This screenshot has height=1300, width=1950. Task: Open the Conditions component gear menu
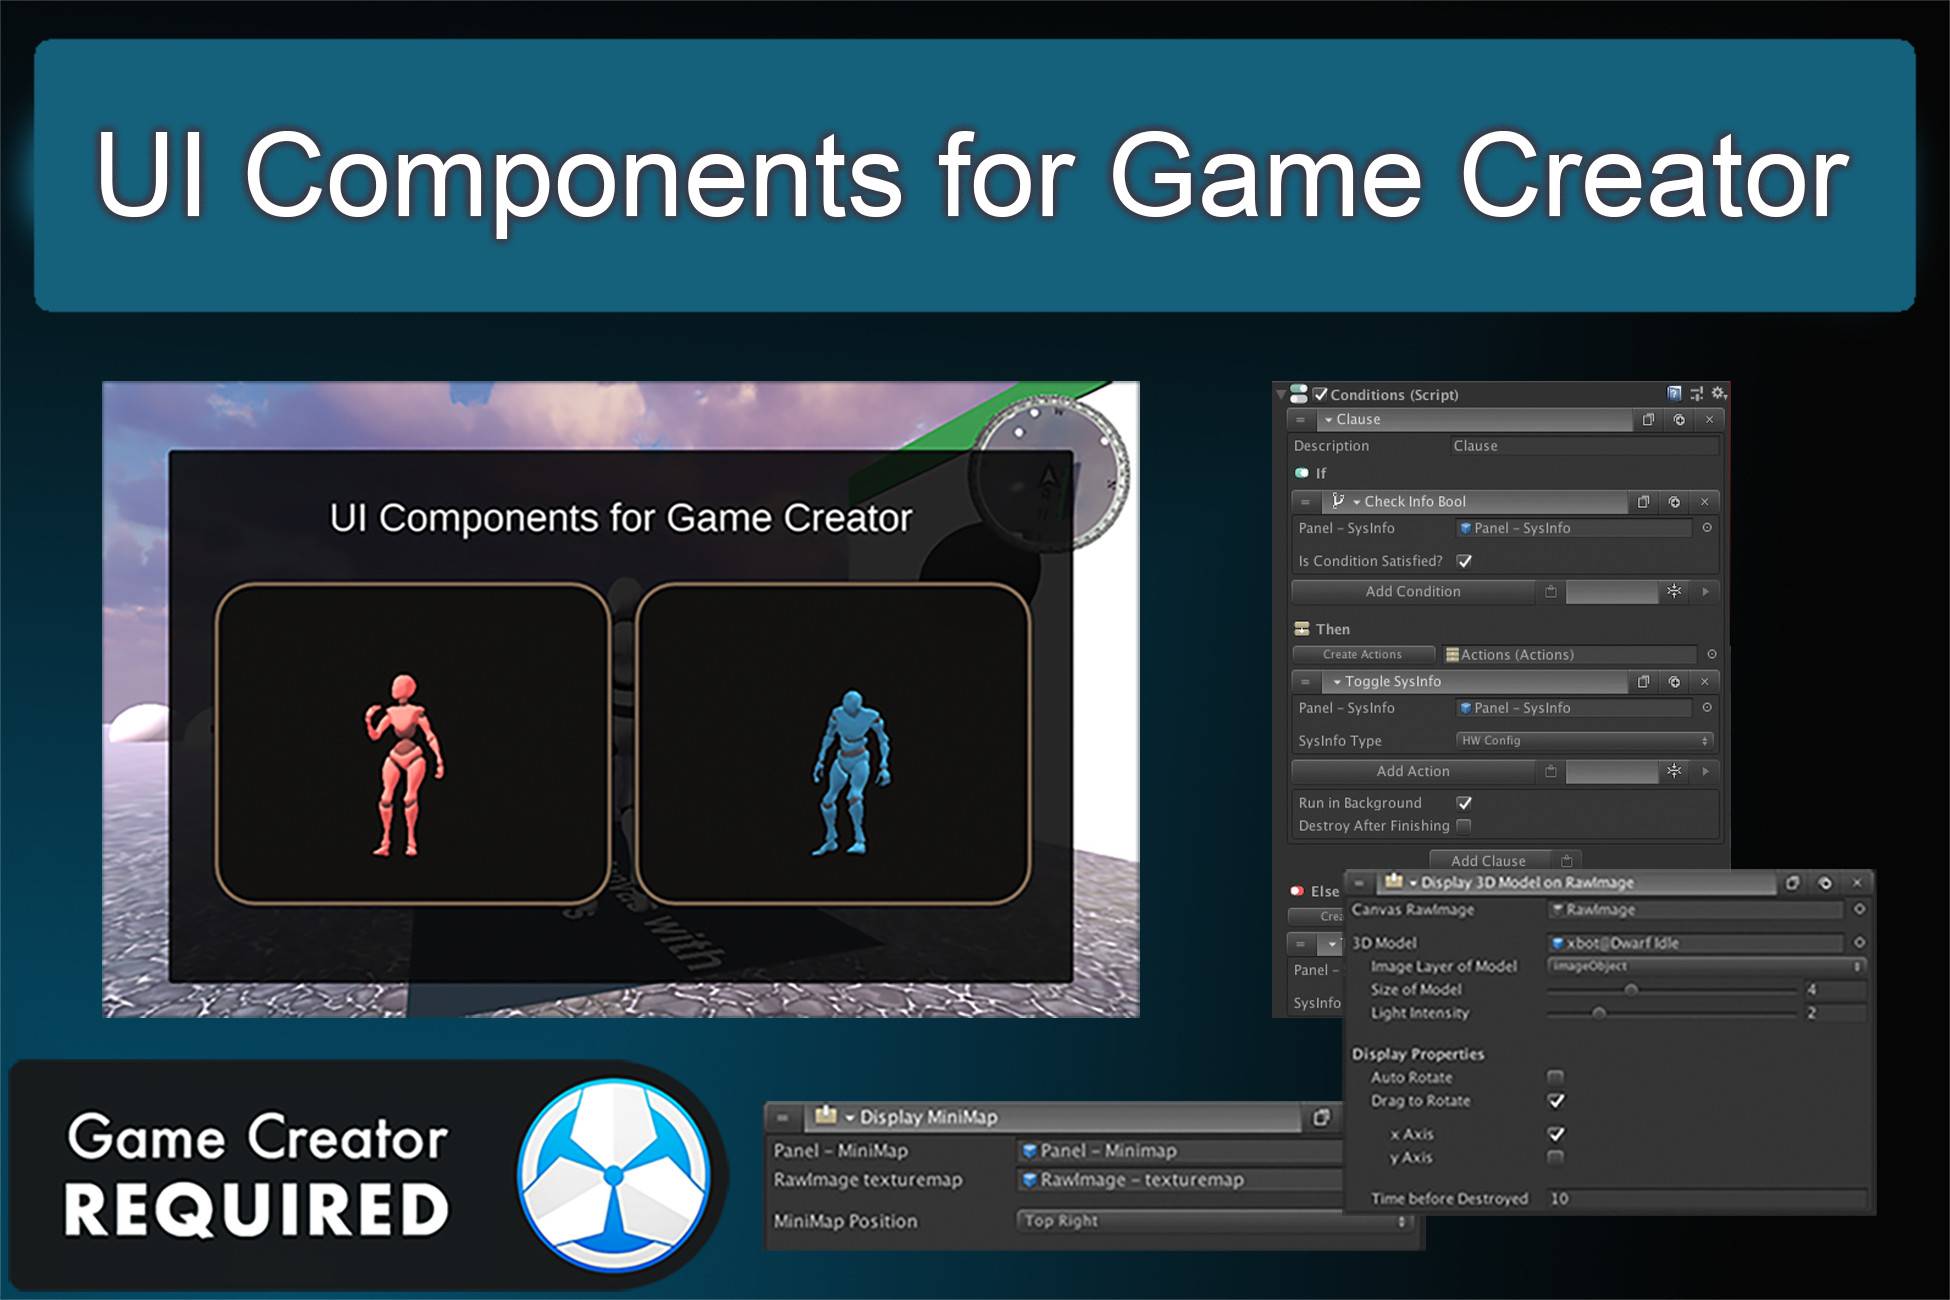tap(1718, 394)
